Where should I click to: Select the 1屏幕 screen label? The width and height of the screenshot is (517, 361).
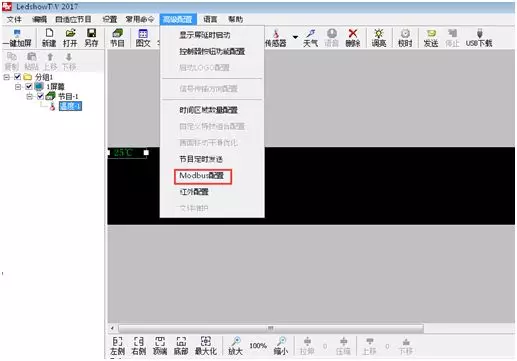[x=55, y=87]
